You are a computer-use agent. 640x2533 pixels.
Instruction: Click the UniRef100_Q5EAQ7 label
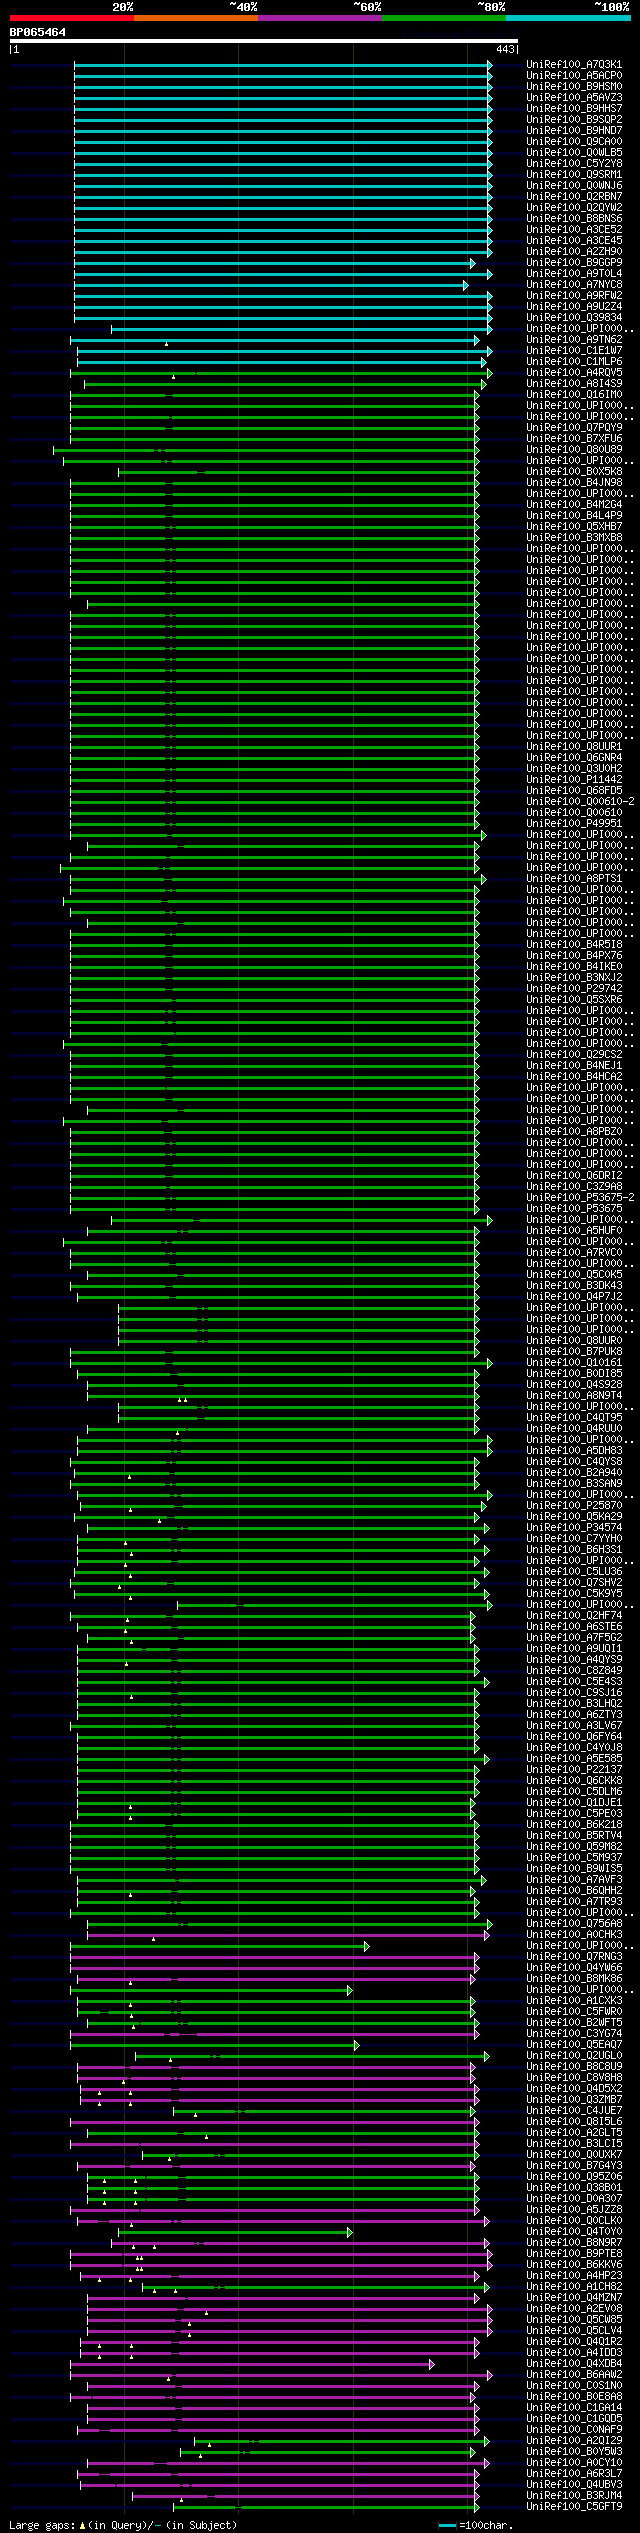click(x=574, y=2045)
